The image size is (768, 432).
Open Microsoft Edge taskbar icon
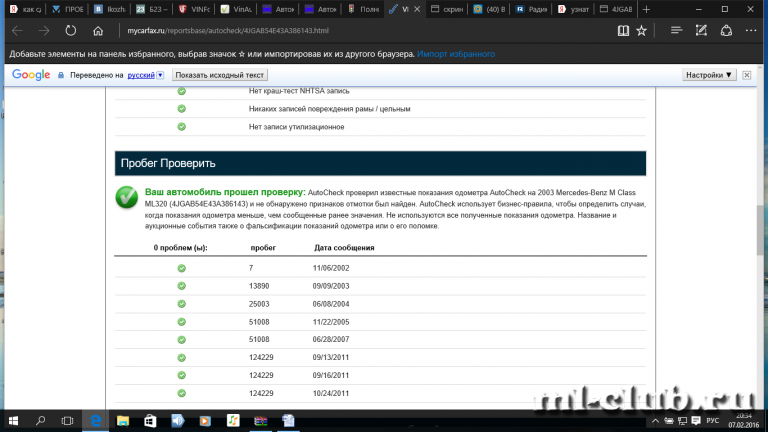pyautogui.click(x=96, y=421)
